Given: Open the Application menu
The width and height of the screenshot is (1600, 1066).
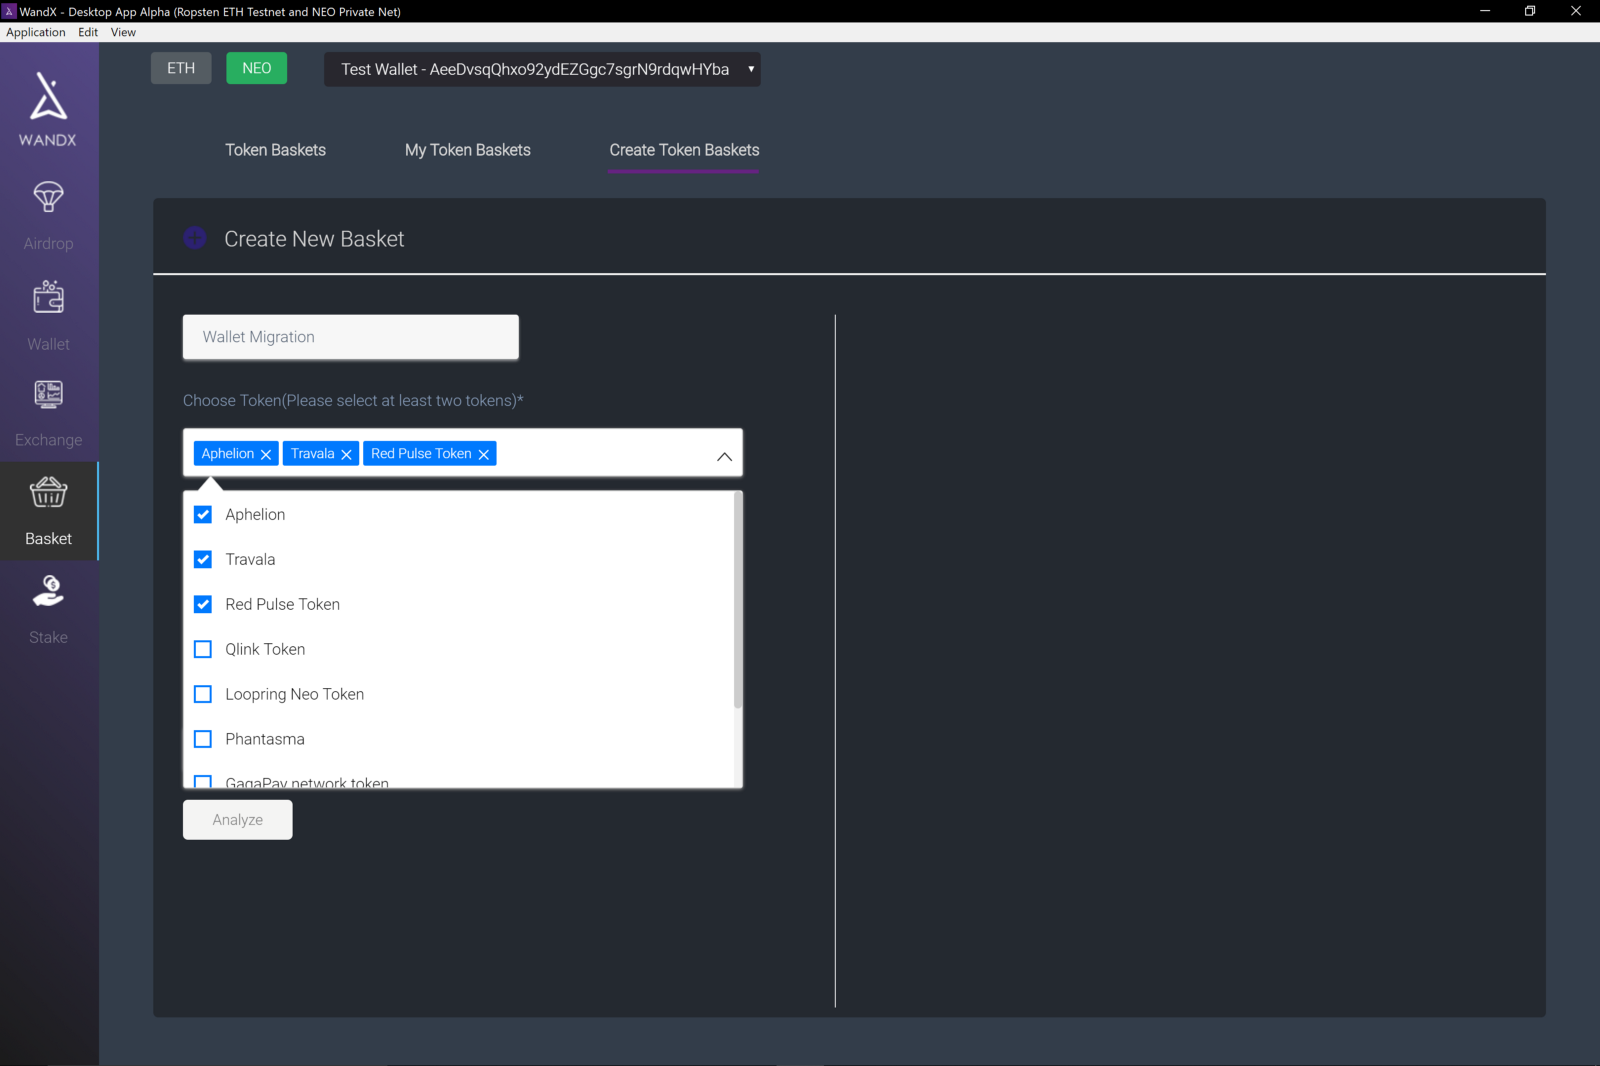Looking at the screenshot, I should click(36, 32).
